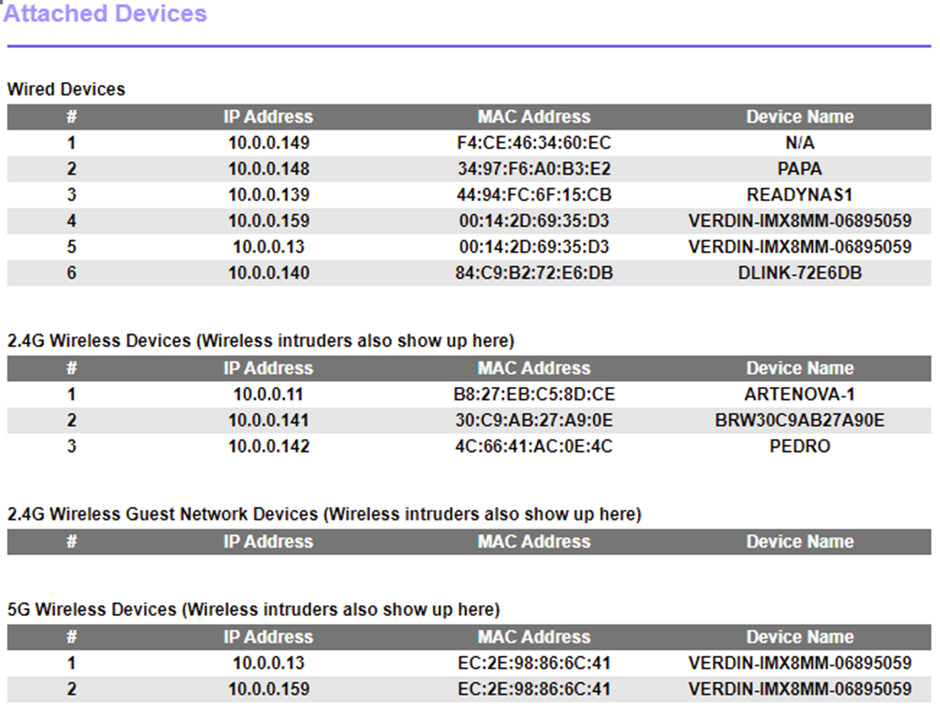Select the PAPA device name

(x=799, y=168)
